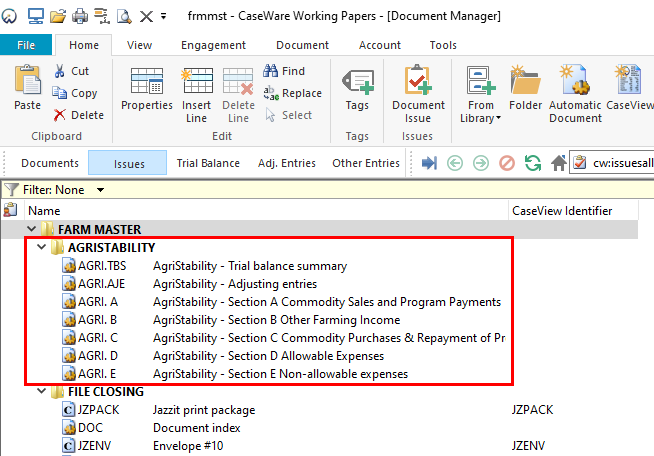Click the green Forward navigation arrow
The width and height of the screenshot is (654, 456).
point(481,163)
